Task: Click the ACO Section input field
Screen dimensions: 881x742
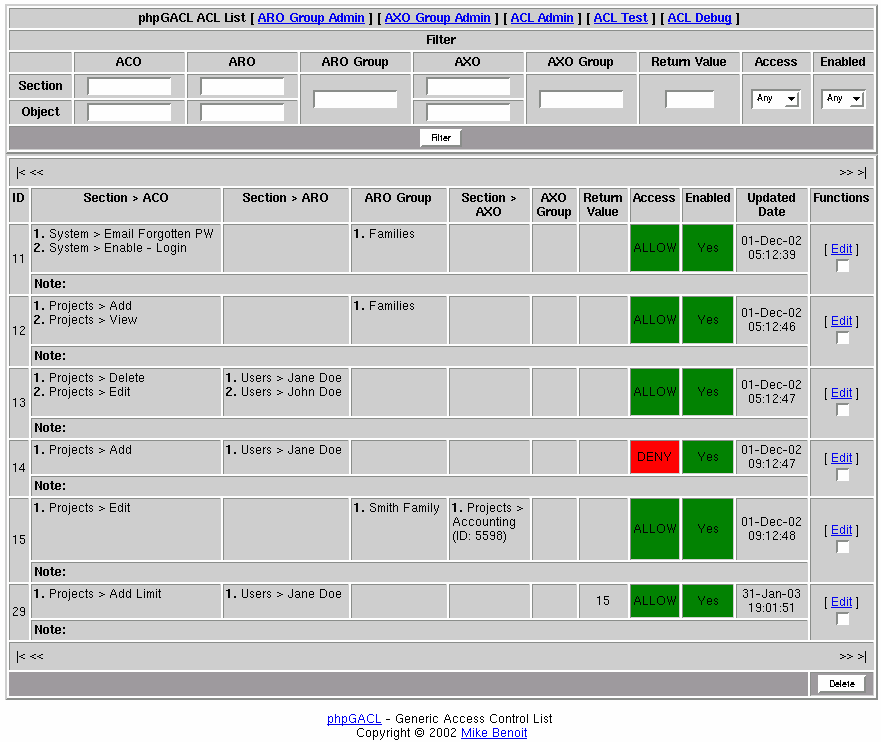Action: [129, 87]
